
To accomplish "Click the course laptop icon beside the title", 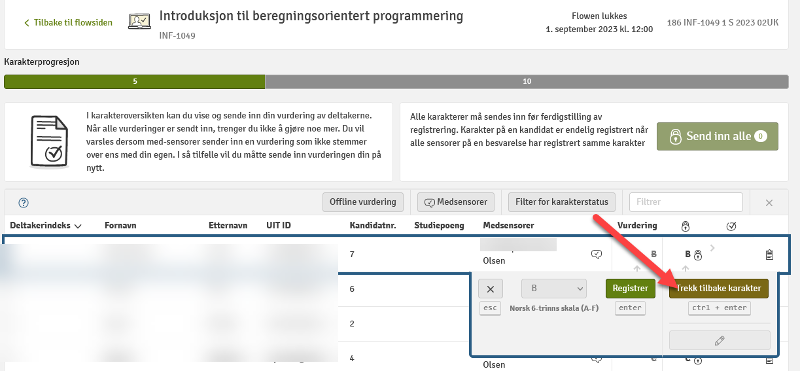I will click(x=139, y=21).
